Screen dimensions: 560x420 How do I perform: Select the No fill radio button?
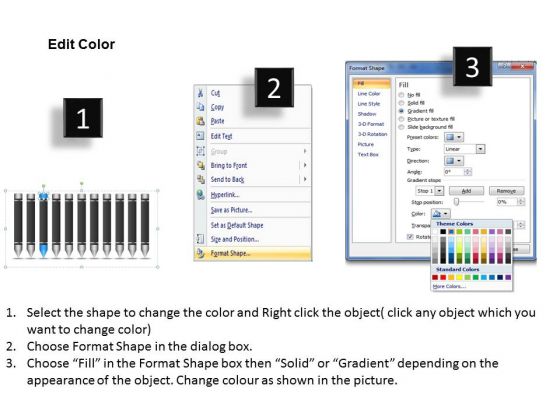click(401, 95)
